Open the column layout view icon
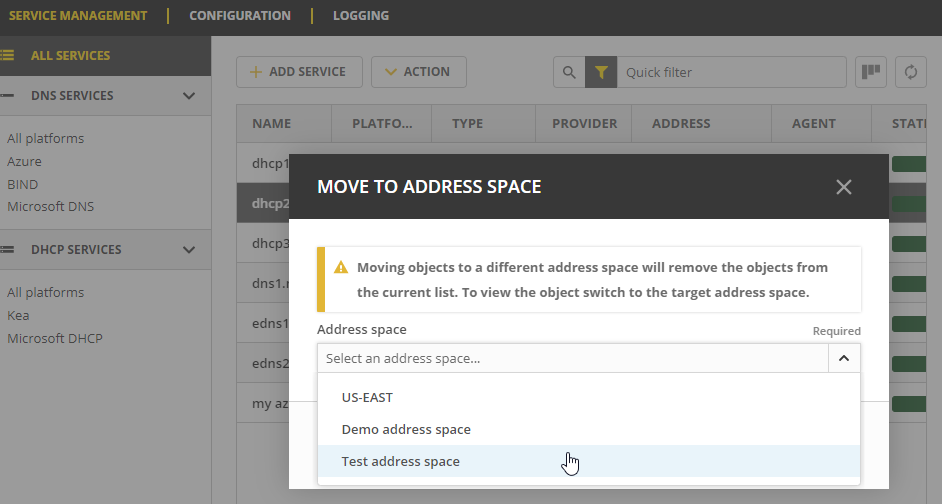 871,72
